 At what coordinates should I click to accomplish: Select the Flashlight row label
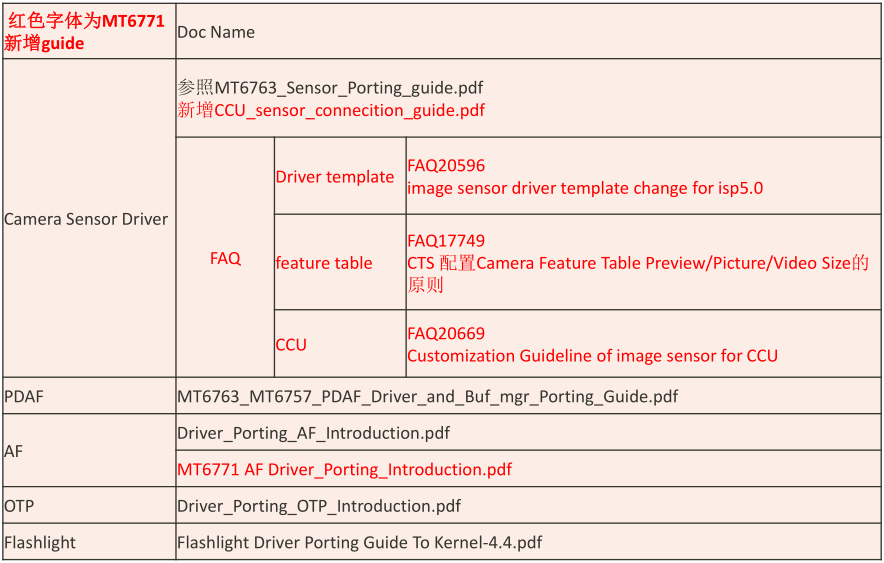coord(40,543)
